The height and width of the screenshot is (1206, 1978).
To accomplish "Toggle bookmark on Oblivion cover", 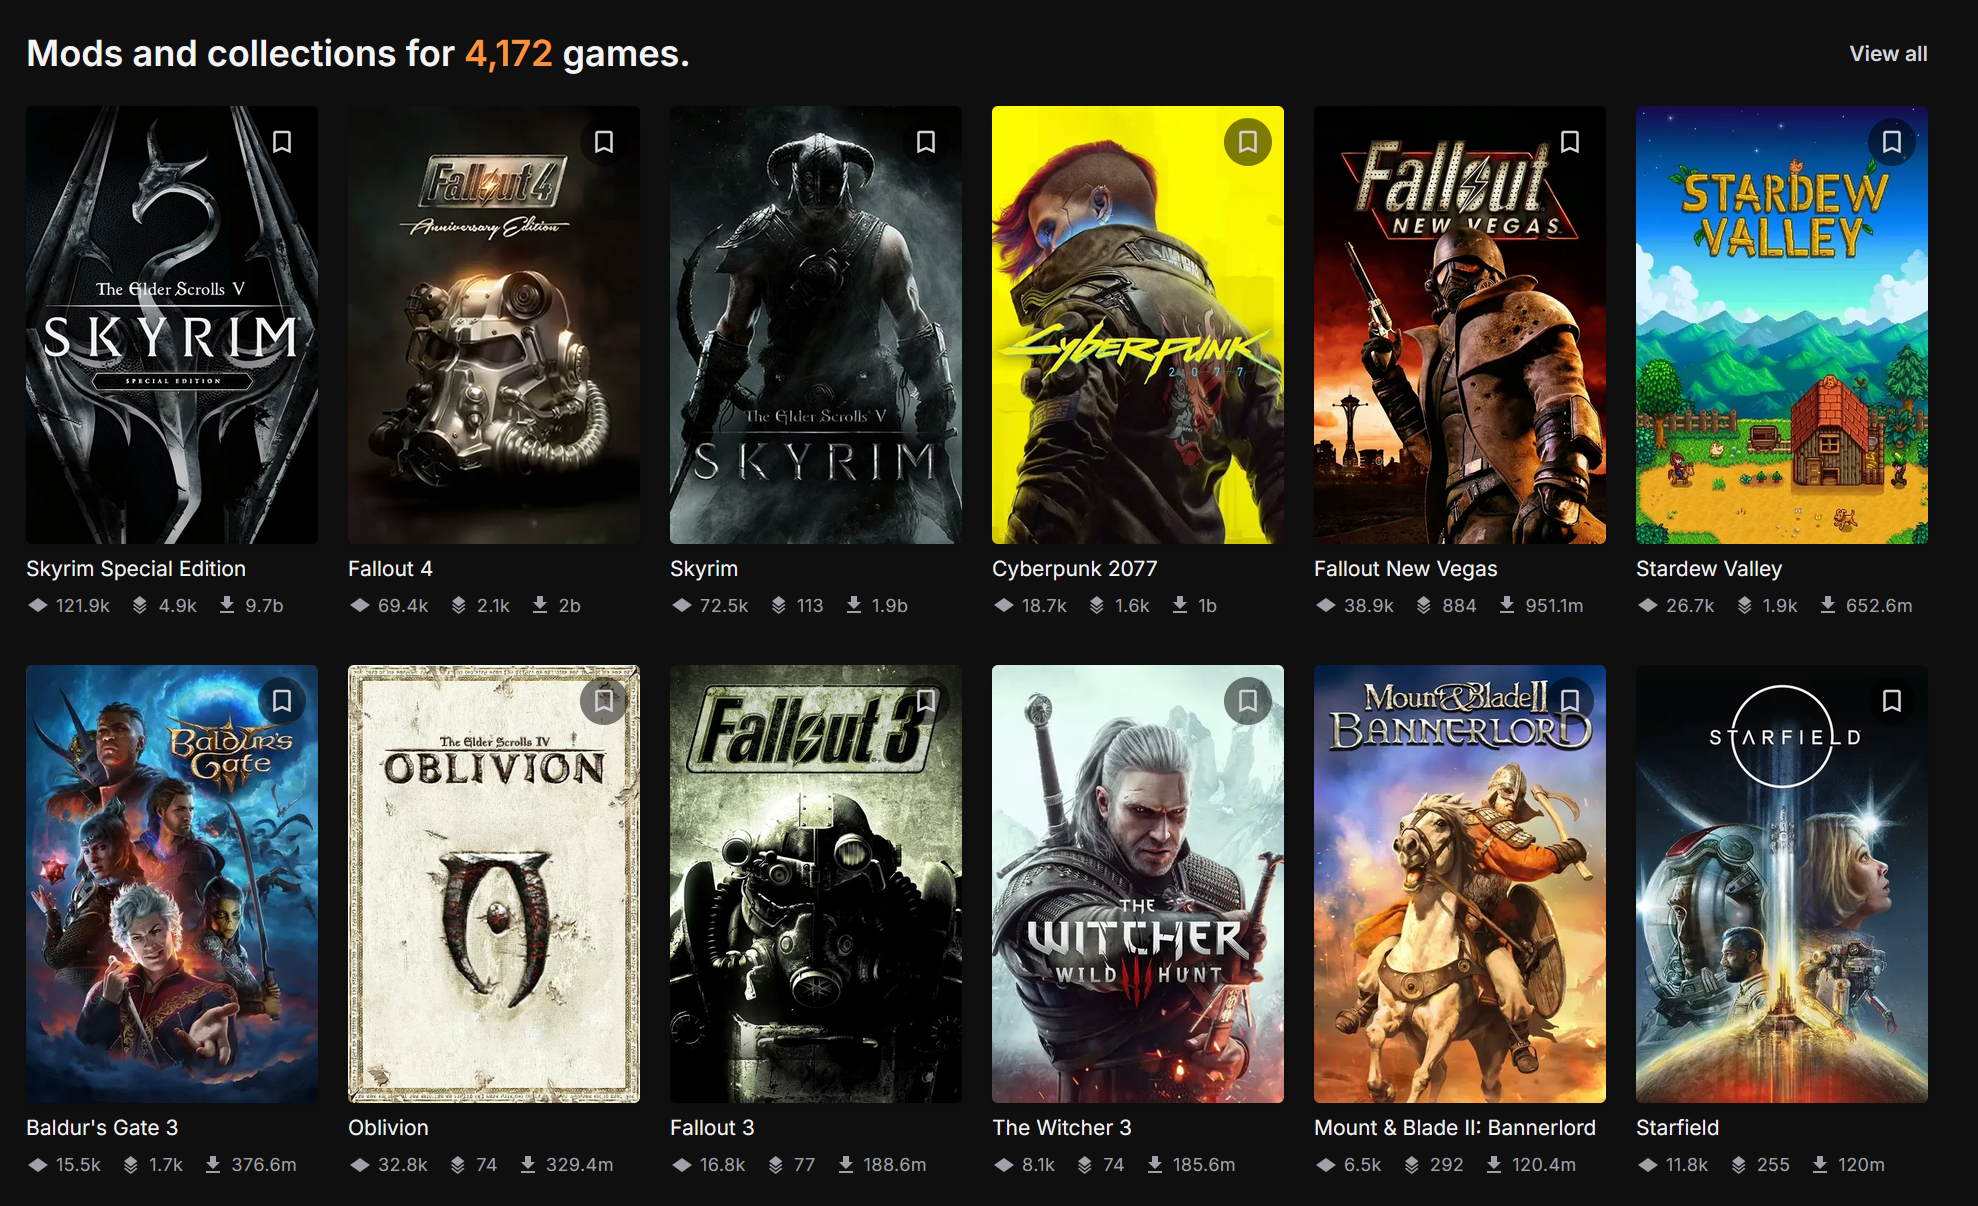I will (x=604, y=701).
